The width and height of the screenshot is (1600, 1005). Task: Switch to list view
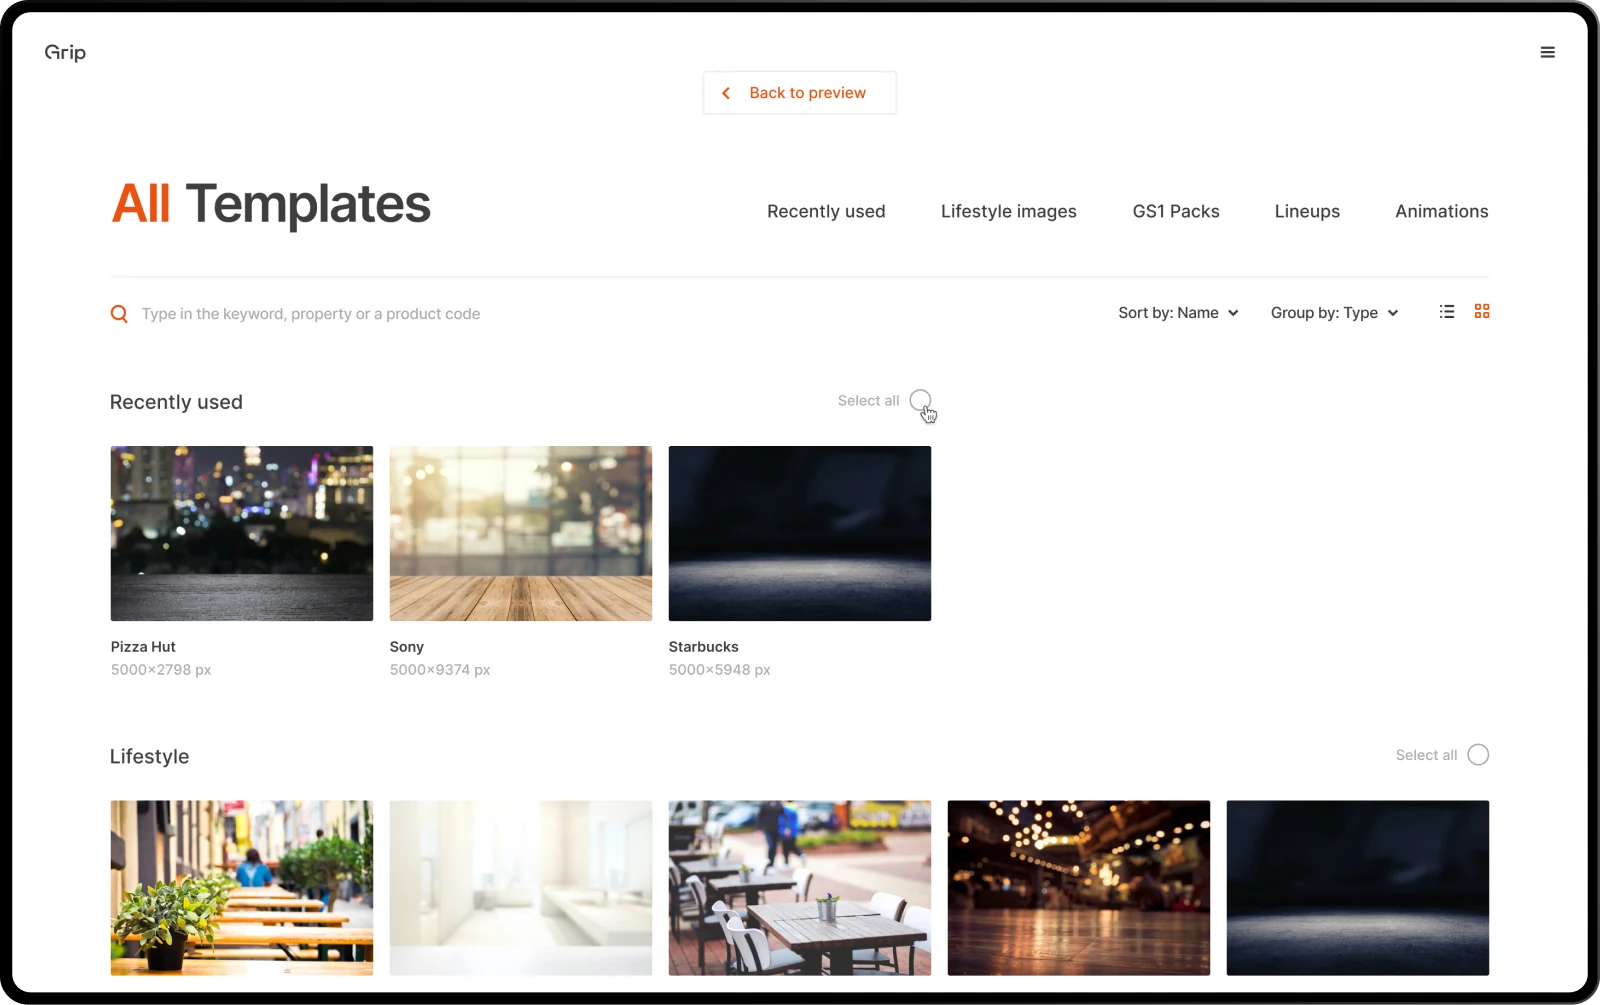1446,312
